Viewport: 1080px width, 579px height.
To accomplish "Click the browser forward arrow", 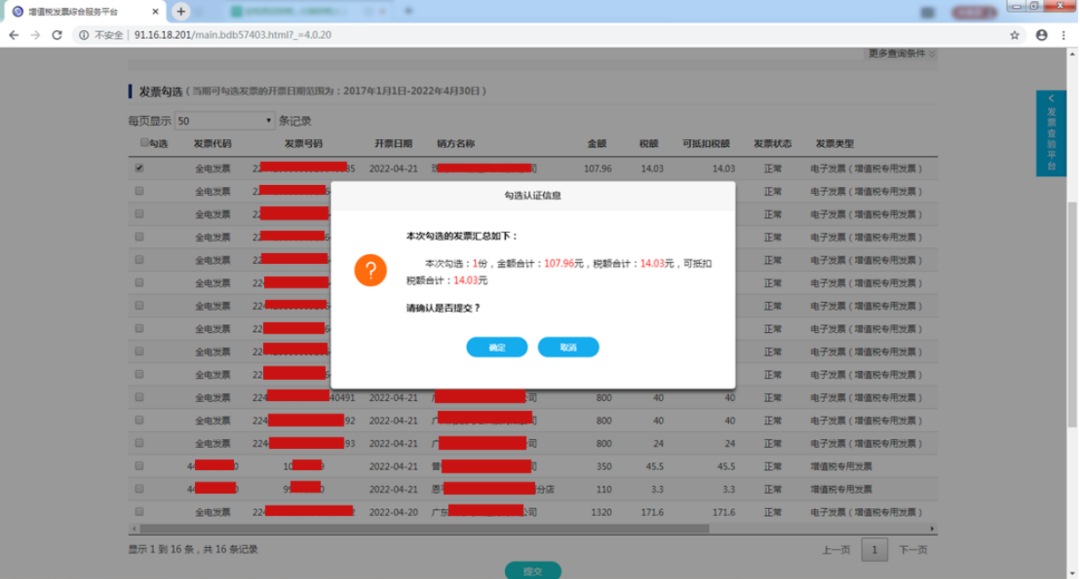I will (35, 34).
